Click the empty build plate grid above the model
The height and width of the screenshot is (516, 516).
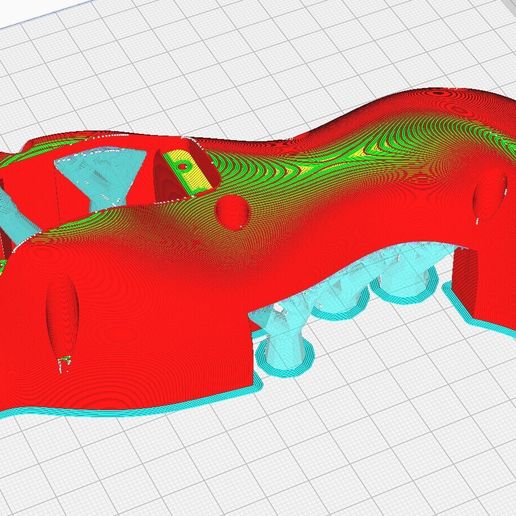tap(233, 60)
